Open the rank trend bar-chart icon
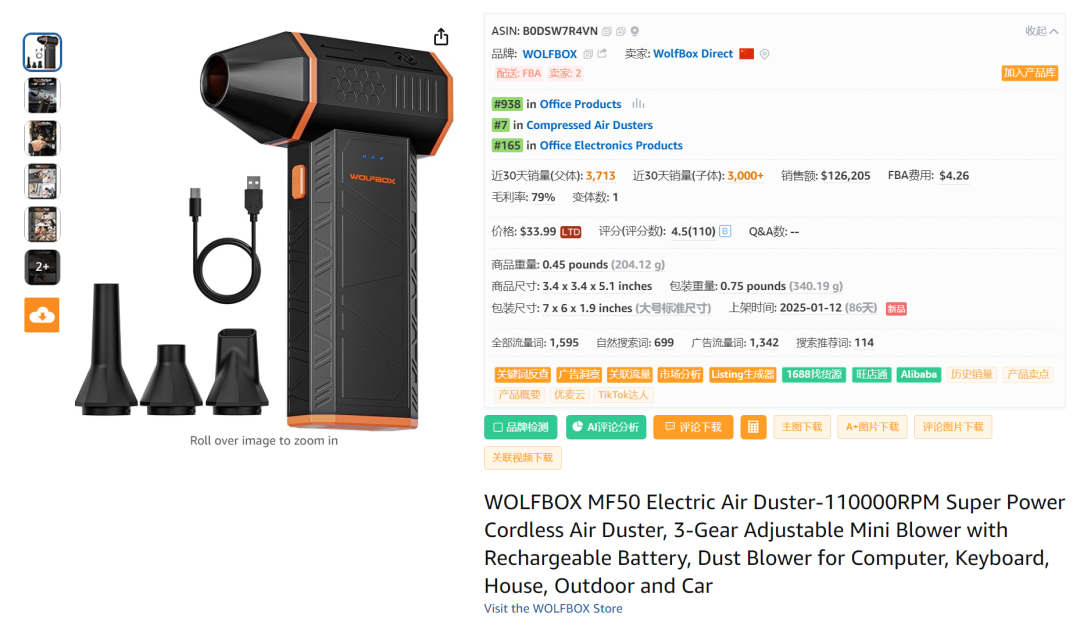This screenshot has width=1080, height=619. click(x=638, y=104)
